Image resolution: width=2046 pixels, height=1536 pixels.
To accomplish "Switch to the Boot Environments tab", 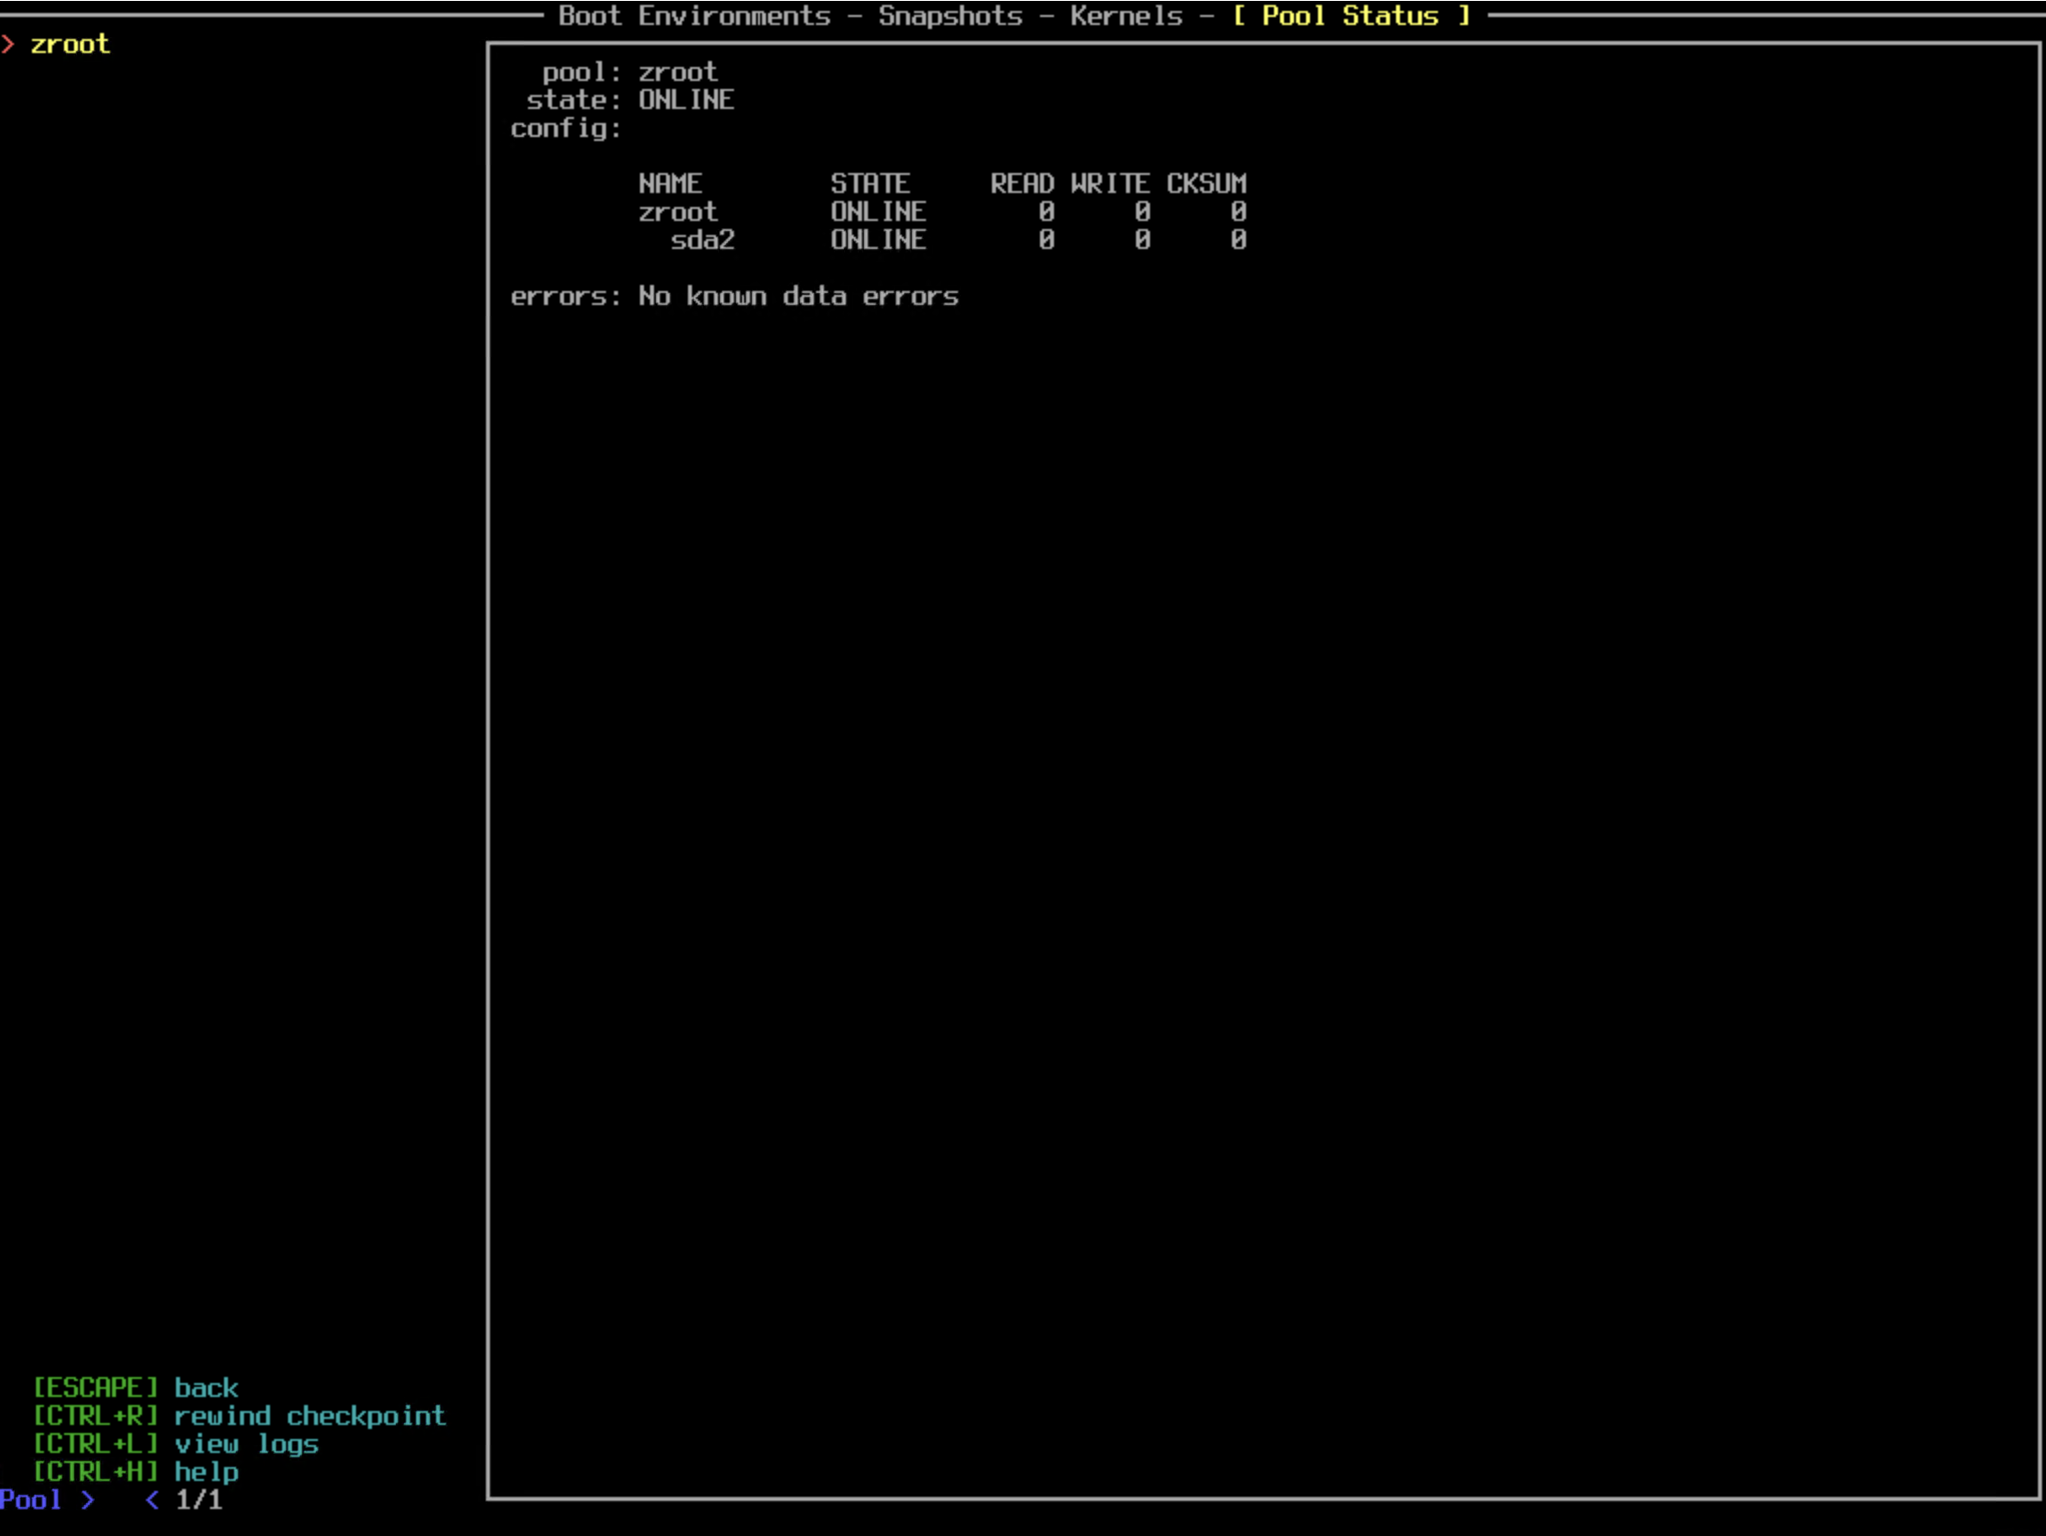I will 694,16.
